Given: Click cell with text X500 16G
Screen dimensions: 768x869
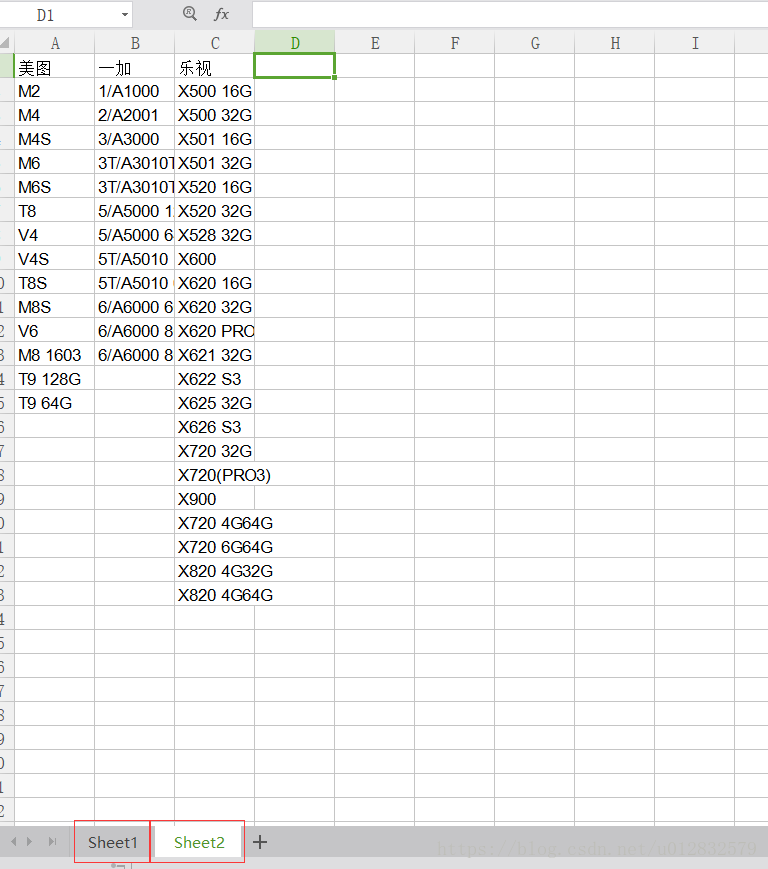Looking at the screenshot, I should click(x=214, y=90).
